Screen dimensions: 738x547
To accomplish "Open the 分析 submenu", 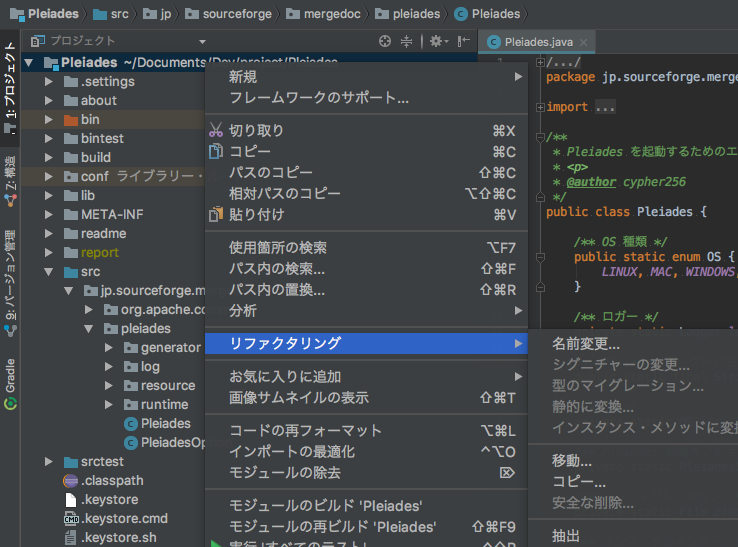I will point(366,311).
